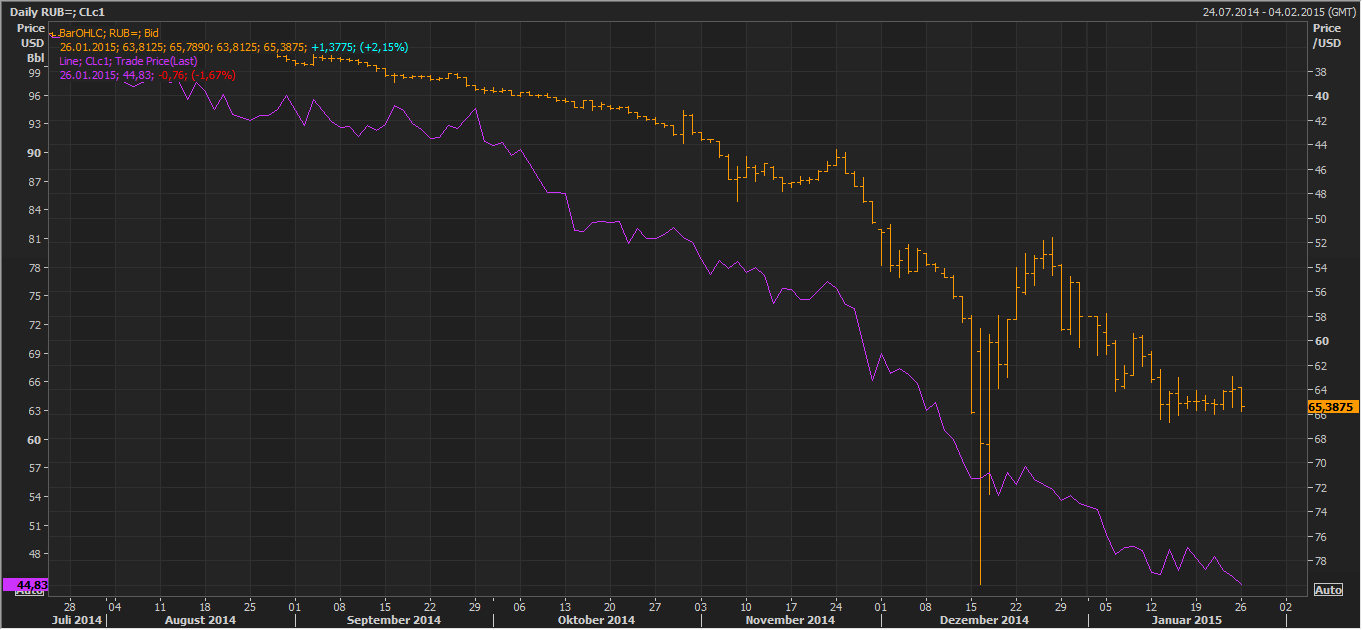Screen dimensions: 1362x630
Task: Select the purple 44,83 last-price tag
Action: 25,584
